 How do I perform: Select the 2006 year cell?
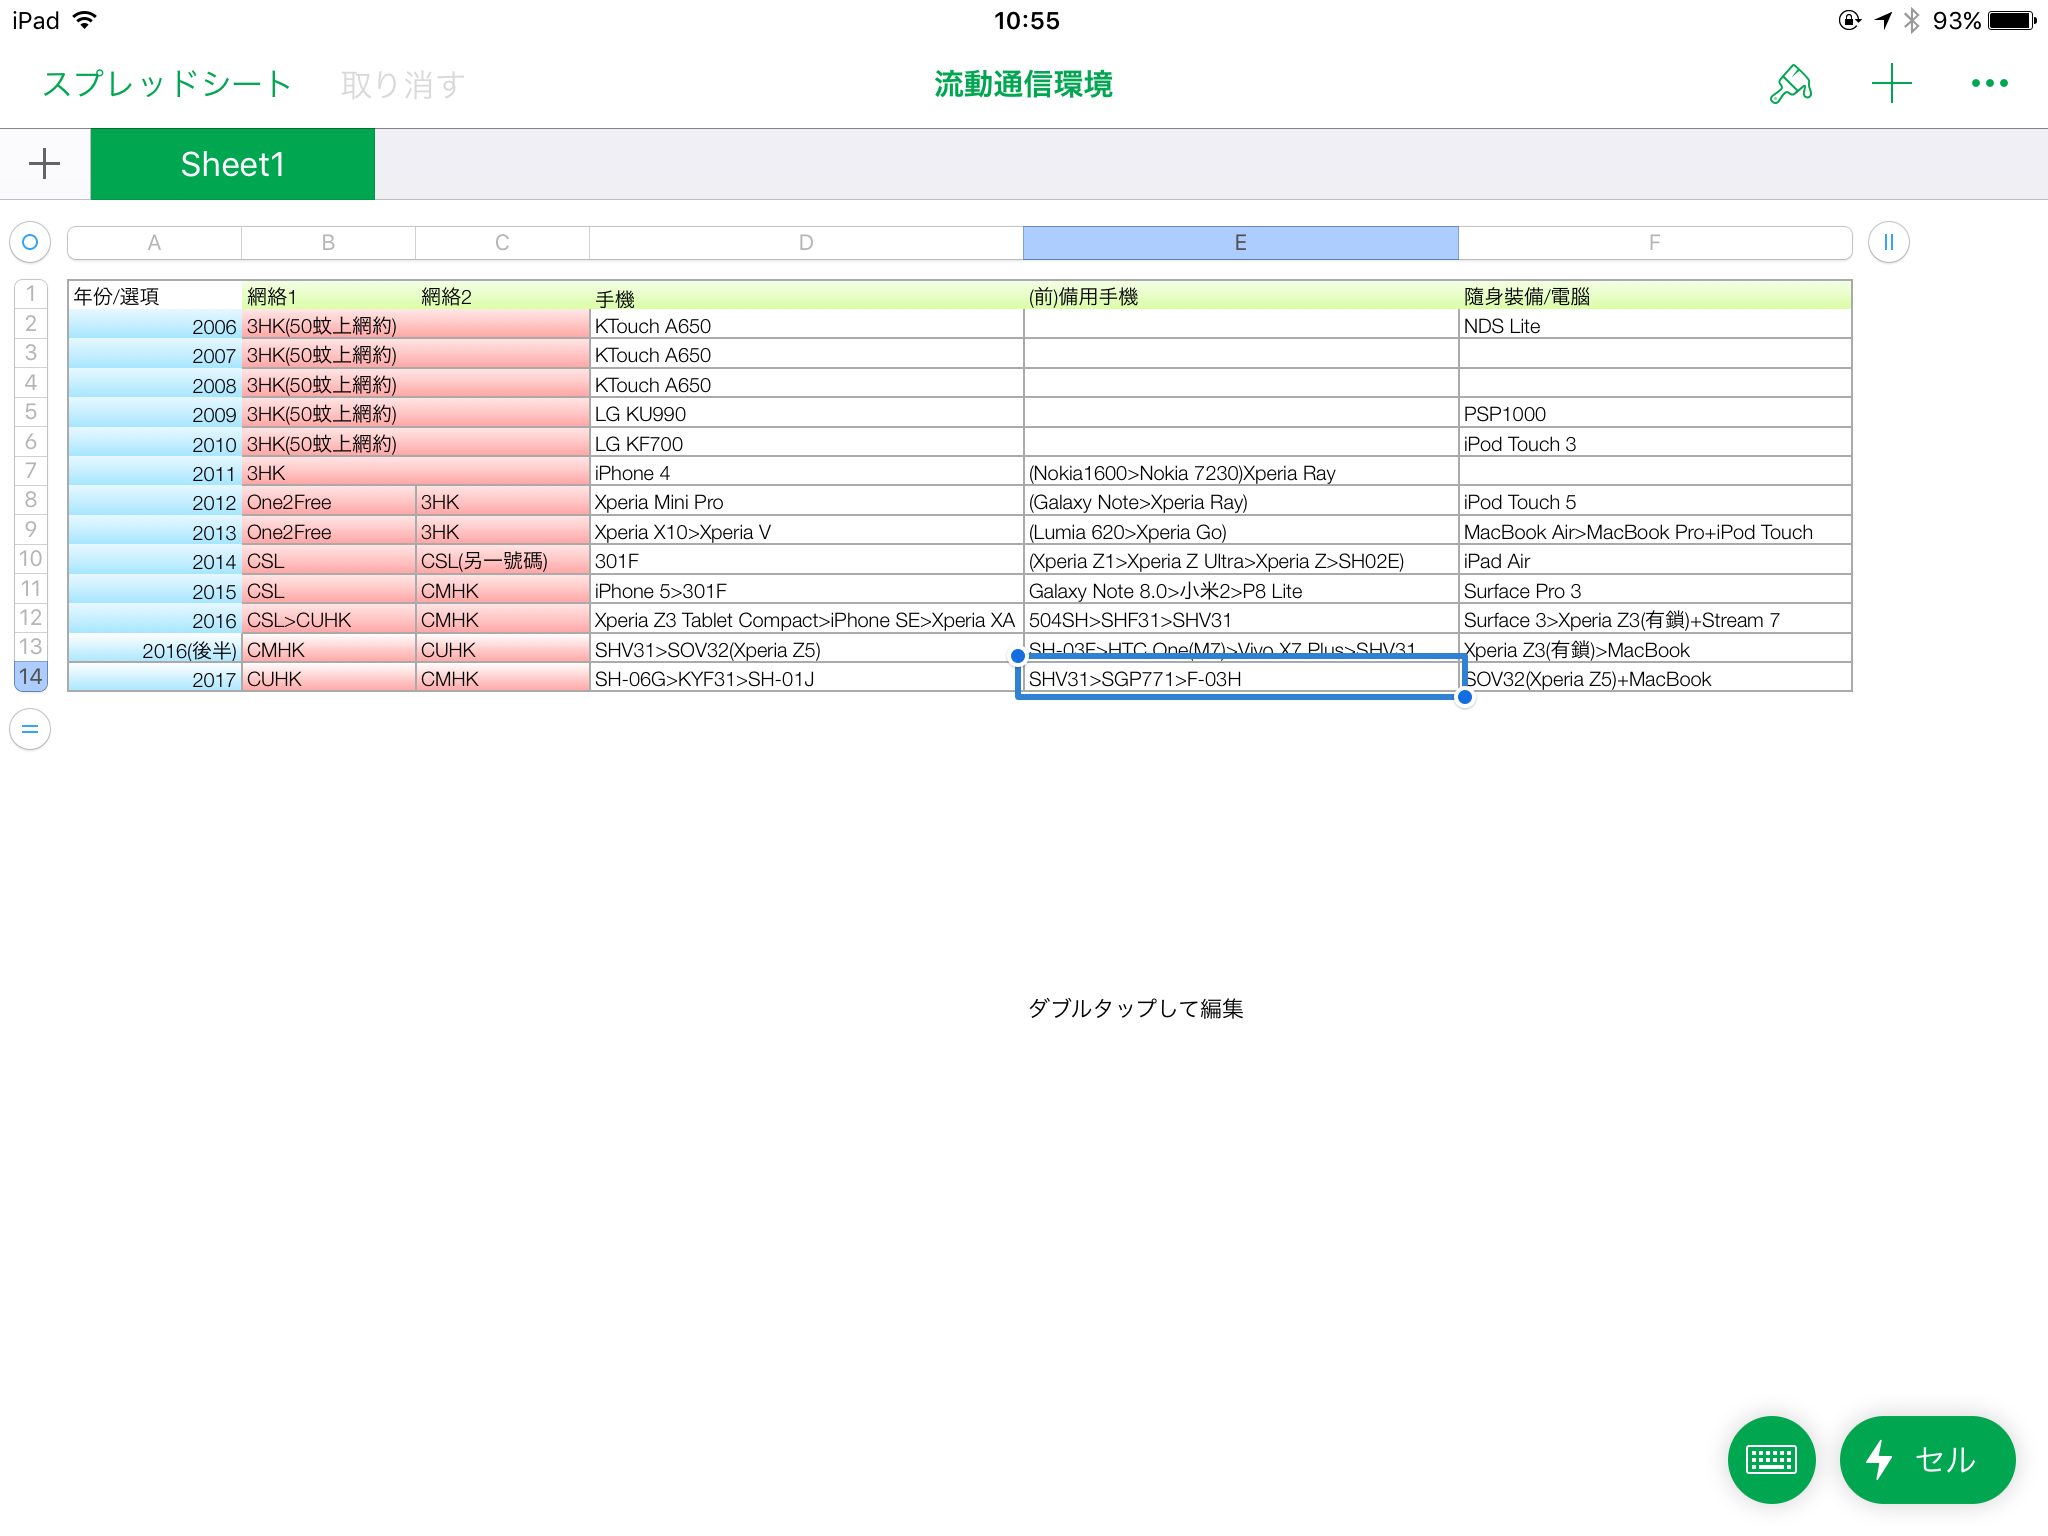click(154, 326)
